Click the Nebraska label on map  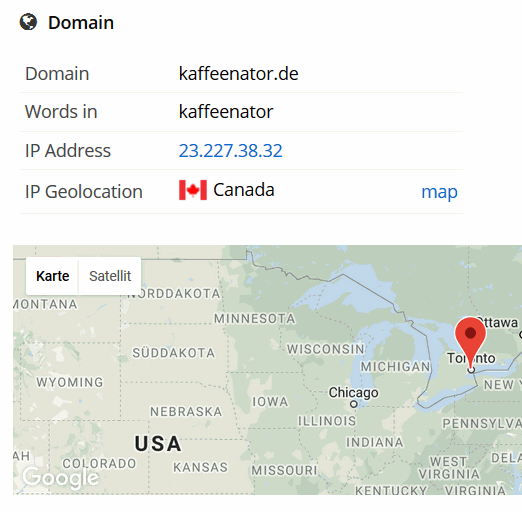[186, 412]
